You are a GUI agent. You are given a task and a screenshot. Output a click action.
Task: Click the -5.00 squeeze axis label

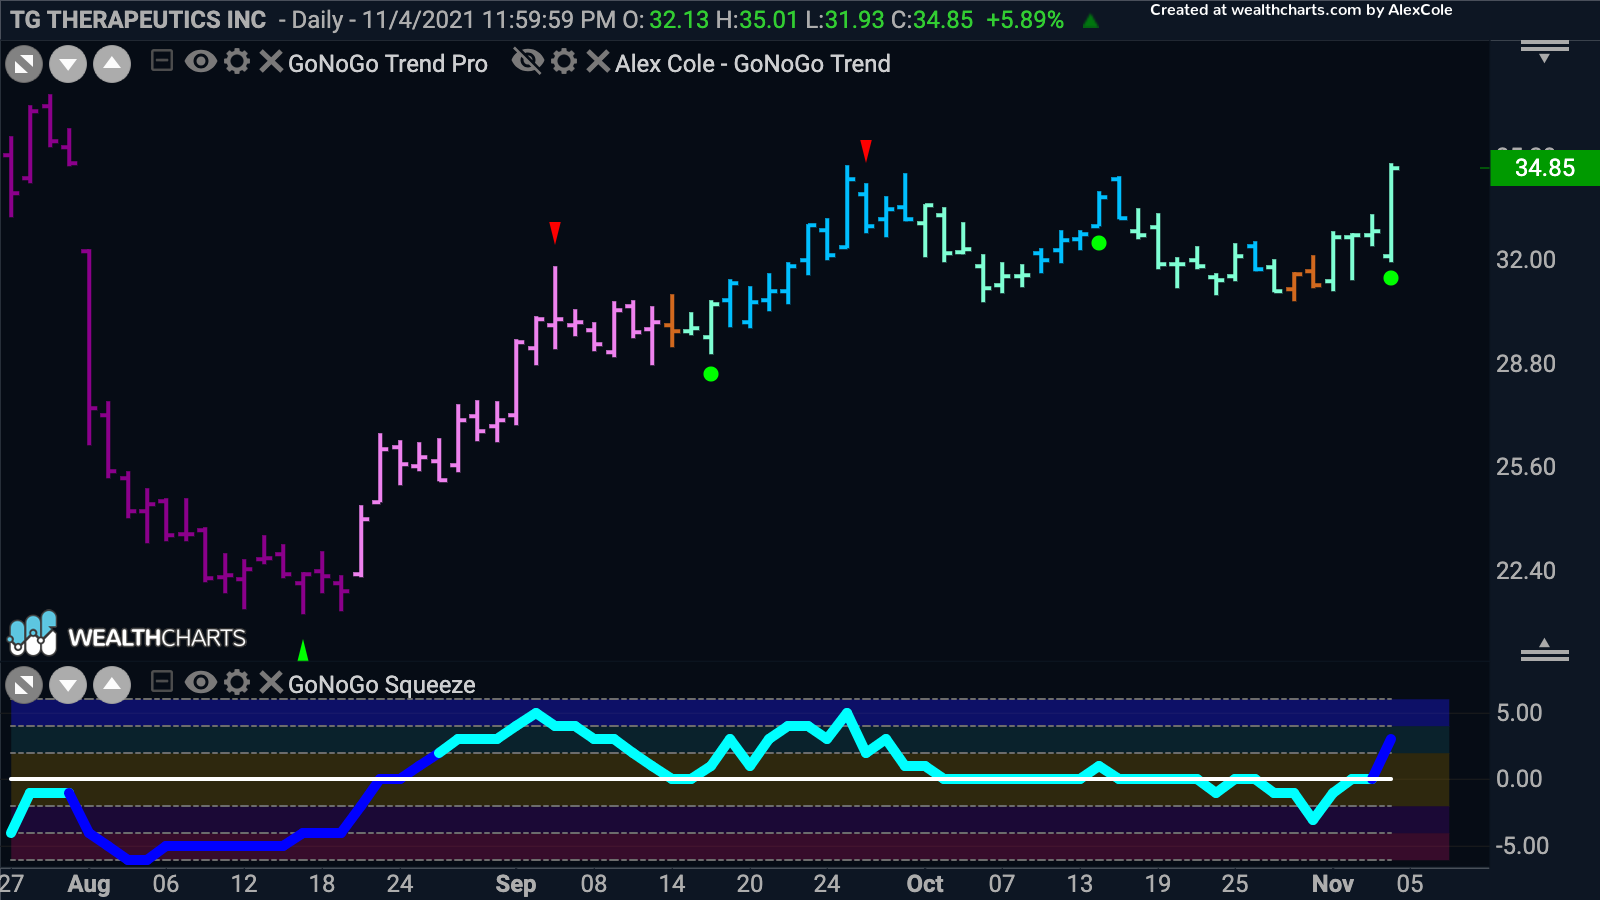pyautogui.click(x=1522, y=846)
